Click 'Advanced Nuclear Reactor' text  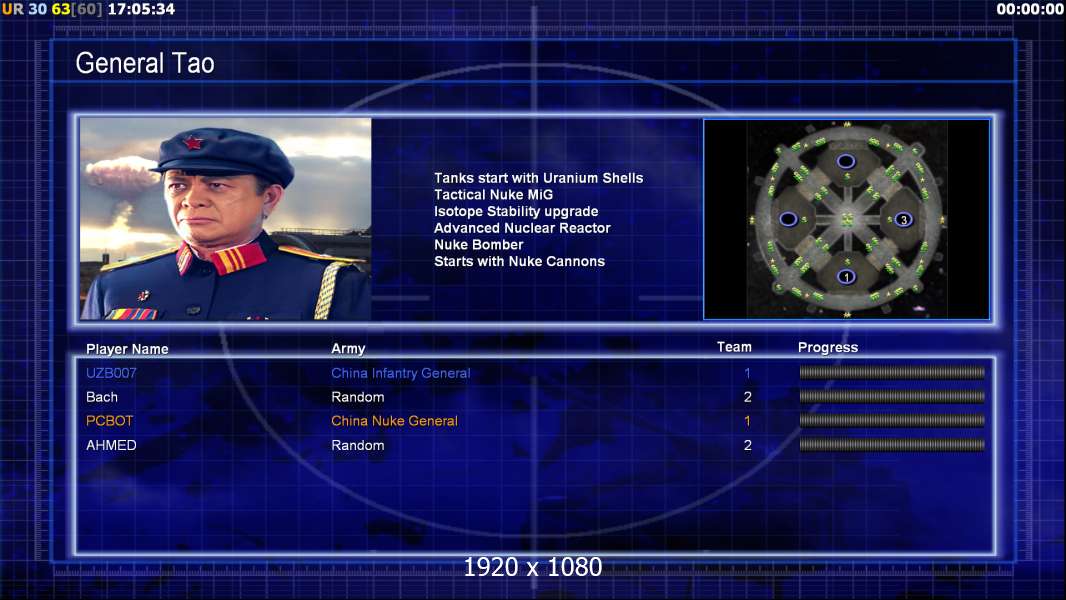522,228
